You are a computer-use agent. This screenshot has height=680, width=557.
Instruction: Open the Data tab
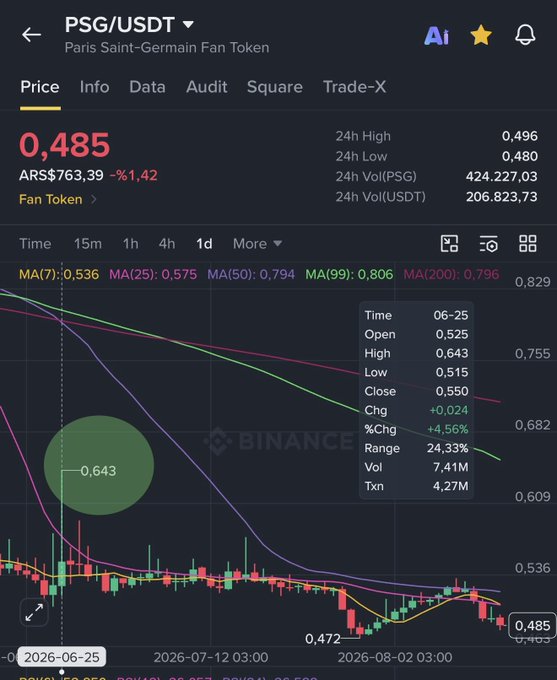click(147, 87)
